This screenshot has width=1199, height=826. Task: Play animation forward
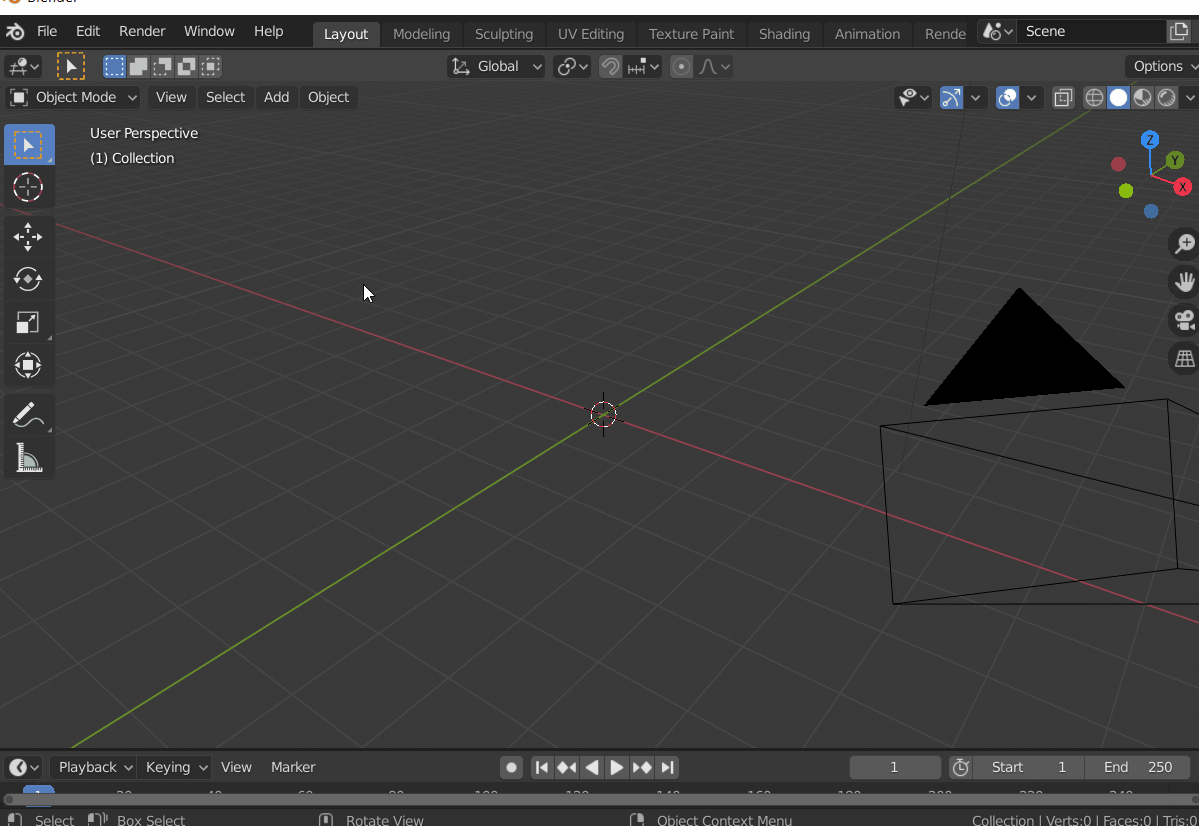[616, 767]
